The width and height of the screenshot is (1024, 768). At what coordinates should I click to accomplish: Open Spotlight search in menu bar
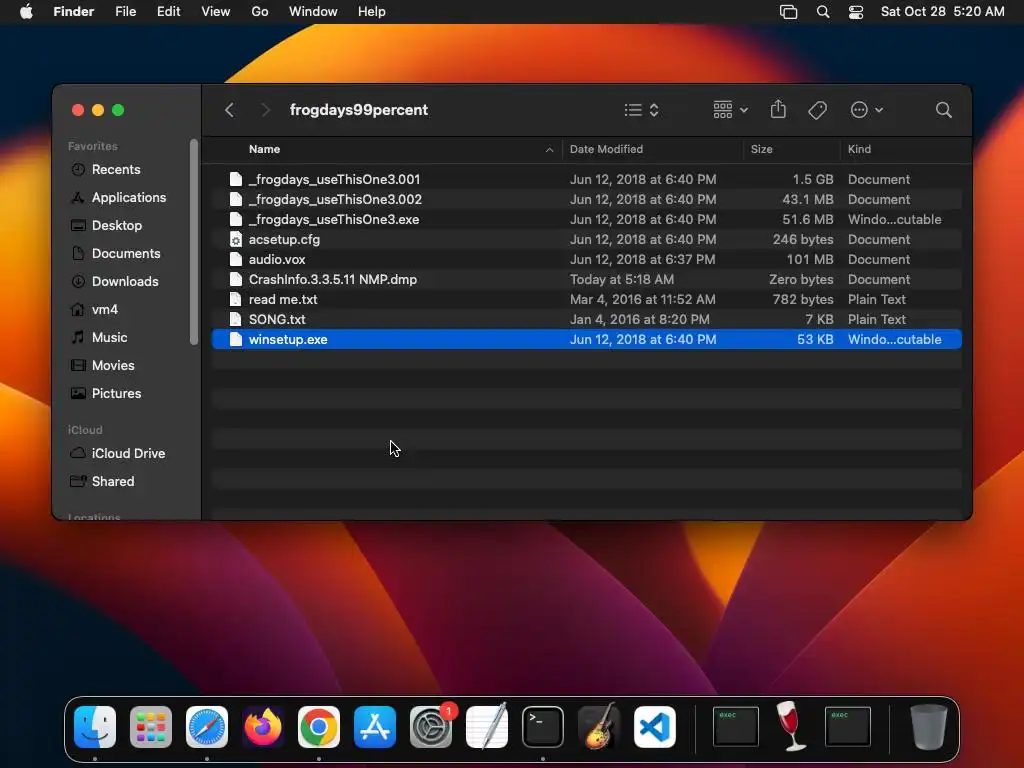coord(823,12)
